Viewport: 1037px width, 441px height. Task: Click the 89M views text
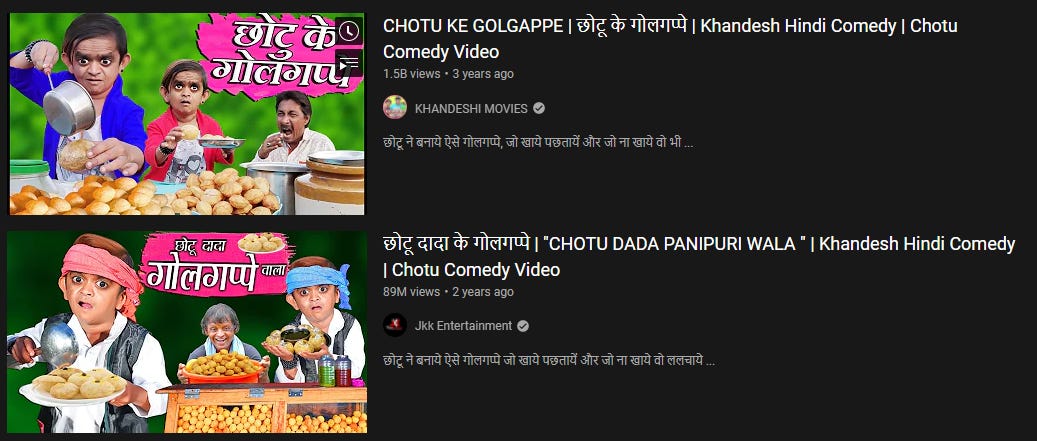[x=411, y=292]
